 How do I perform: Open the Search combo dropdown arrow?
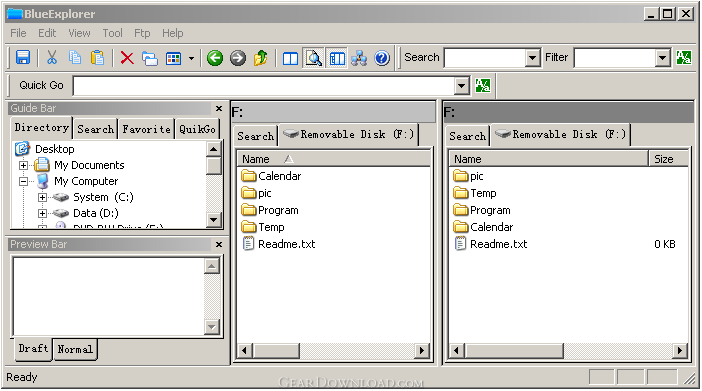point(532,58)
